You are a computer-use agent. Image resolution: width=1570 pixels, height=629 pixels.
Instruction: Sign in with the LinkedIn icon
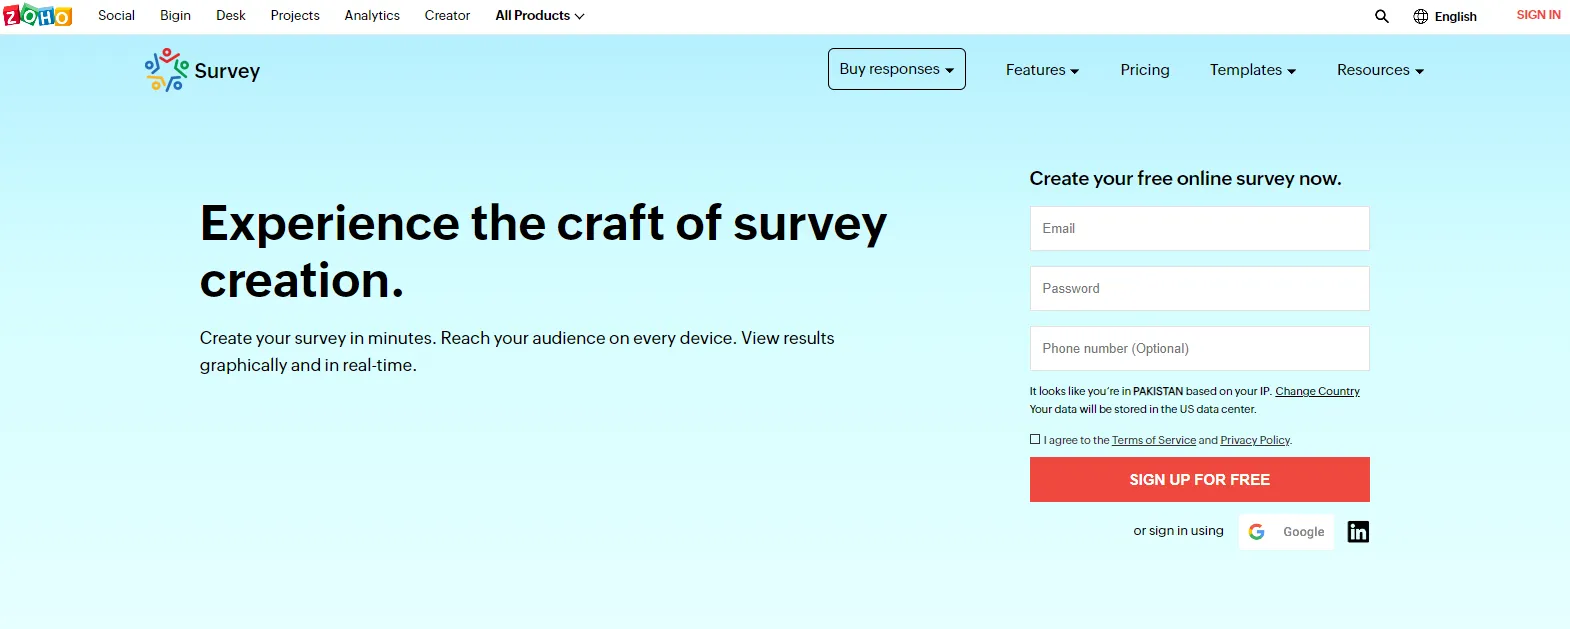click(x=1358, y=532)
